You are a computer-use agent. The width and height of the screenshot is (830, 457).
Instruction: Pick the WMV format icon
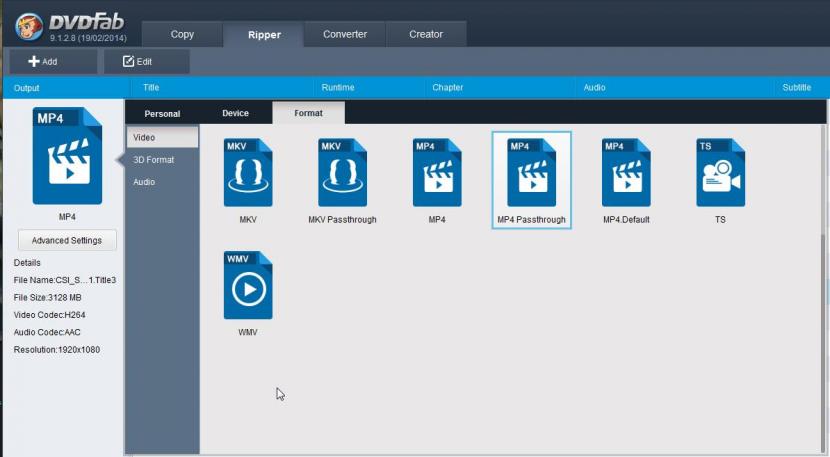click(x=248, y=285)
